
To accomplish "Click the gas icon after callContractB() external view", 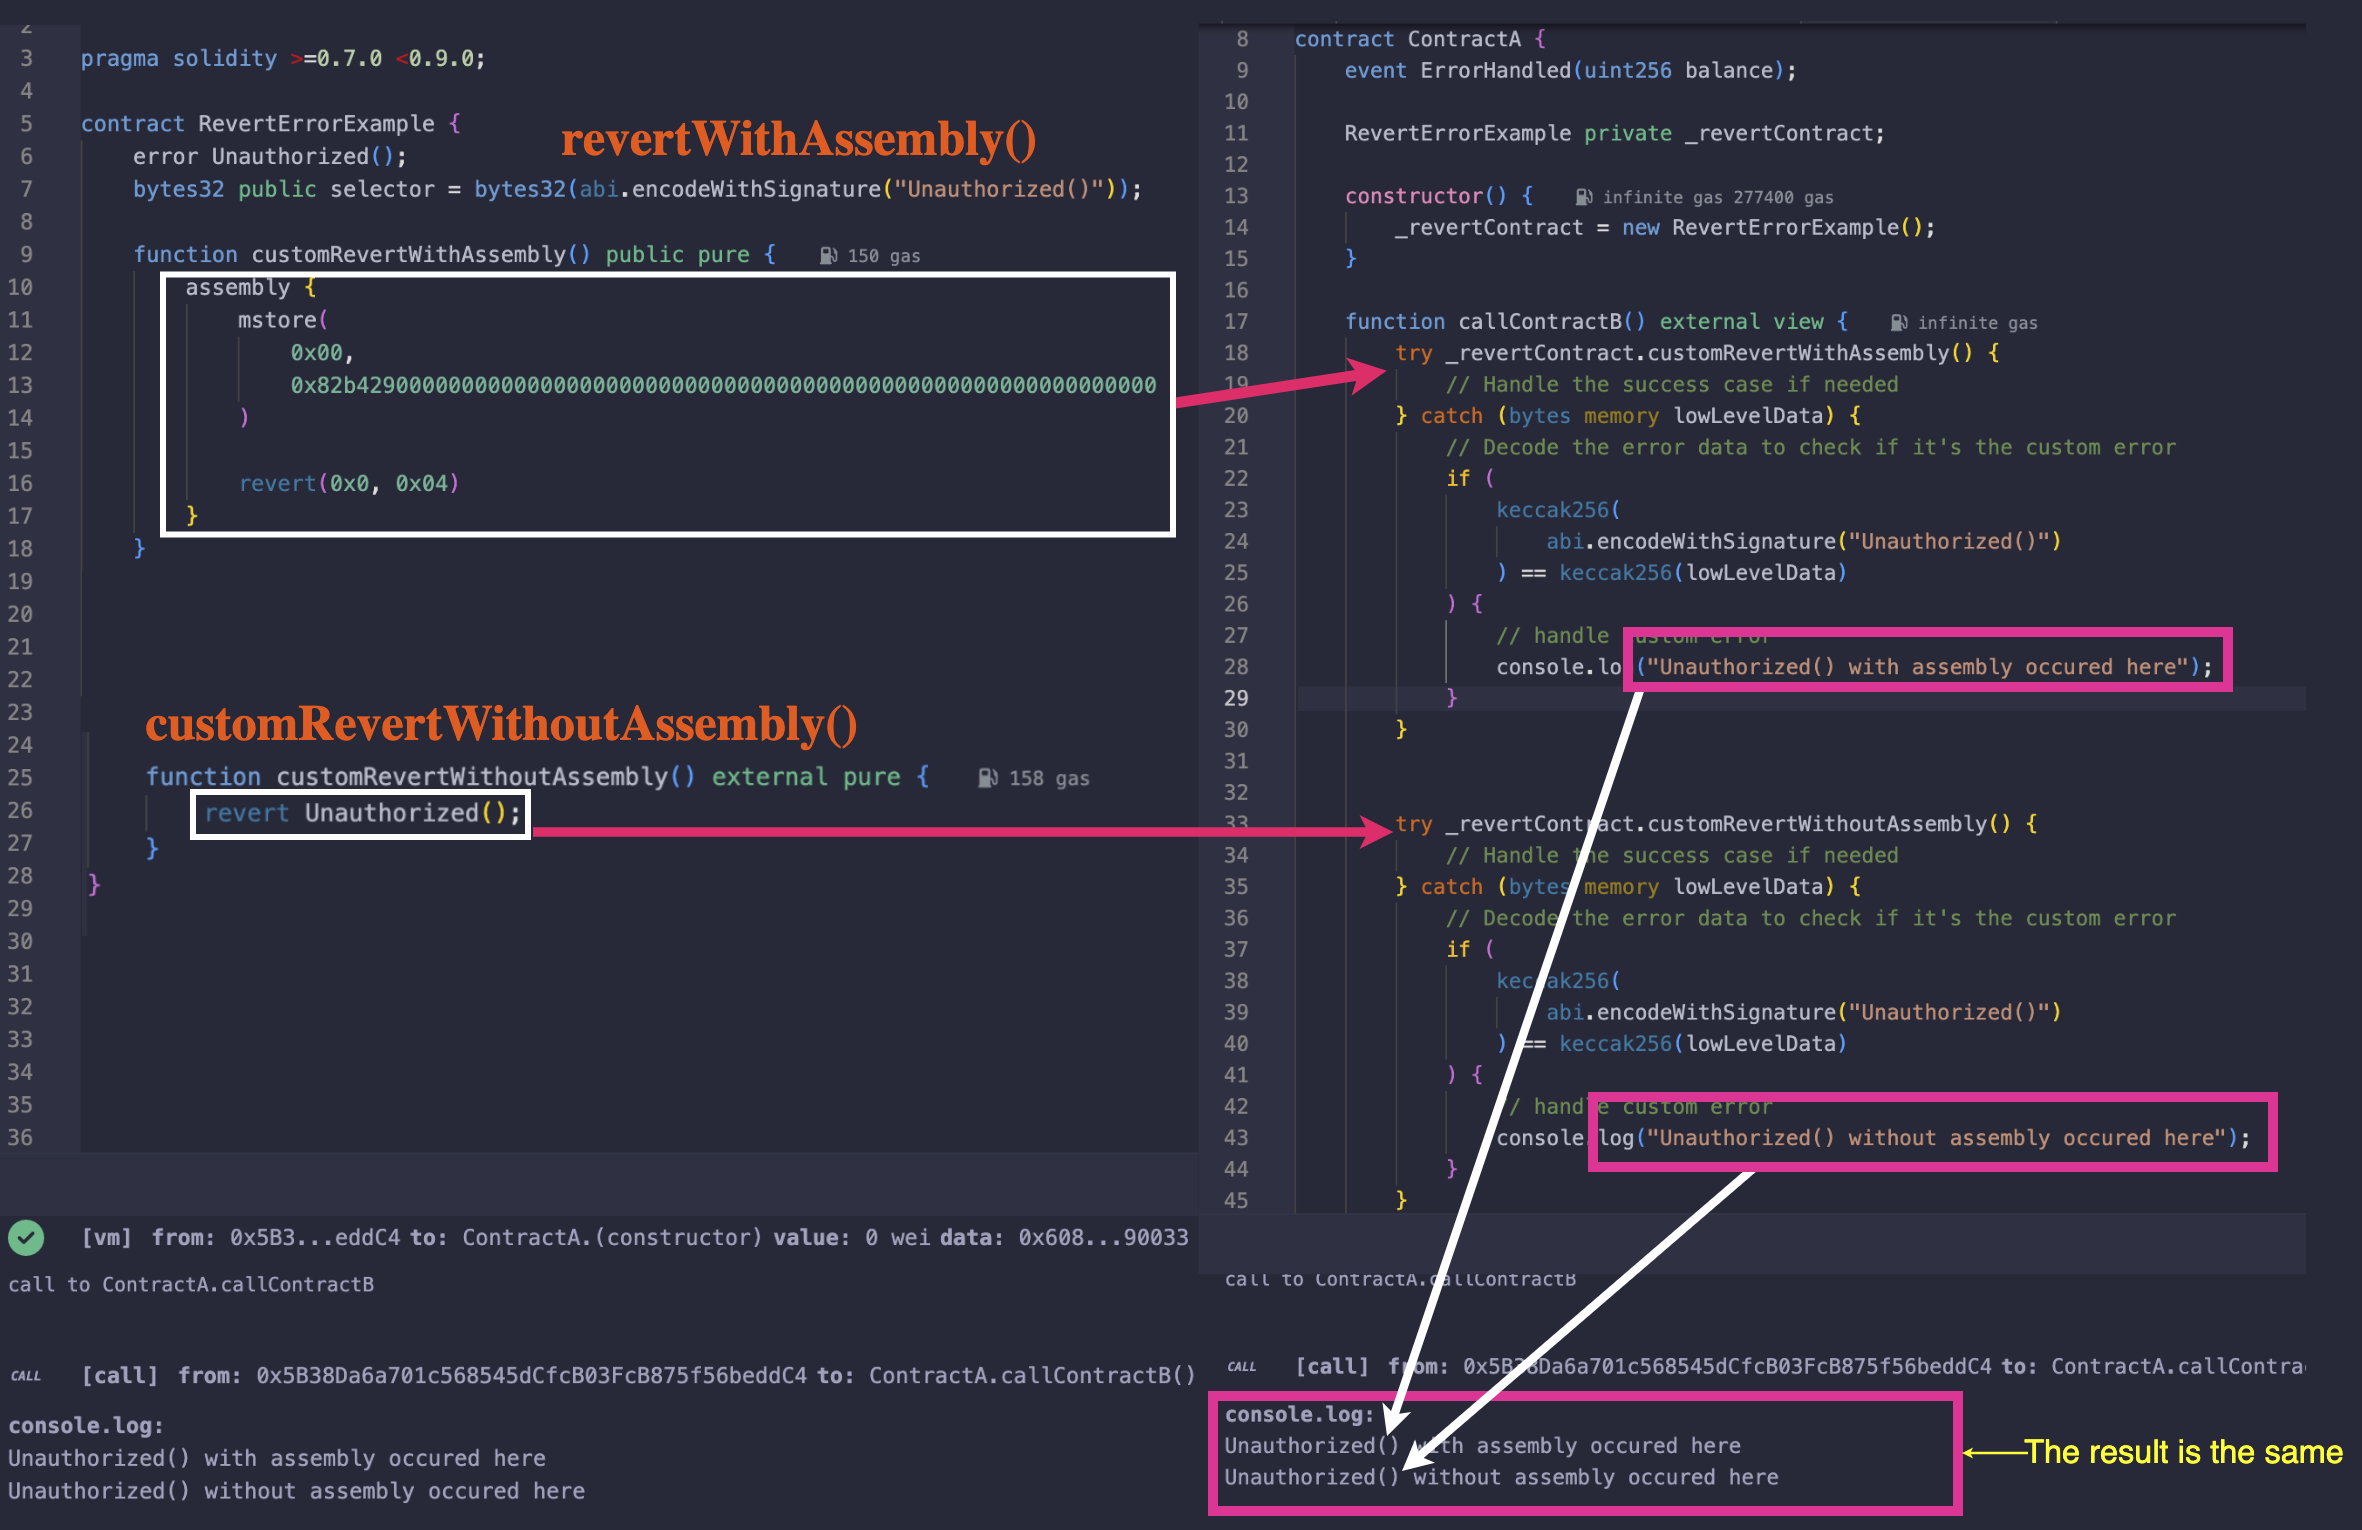I will coord(1899,323).
